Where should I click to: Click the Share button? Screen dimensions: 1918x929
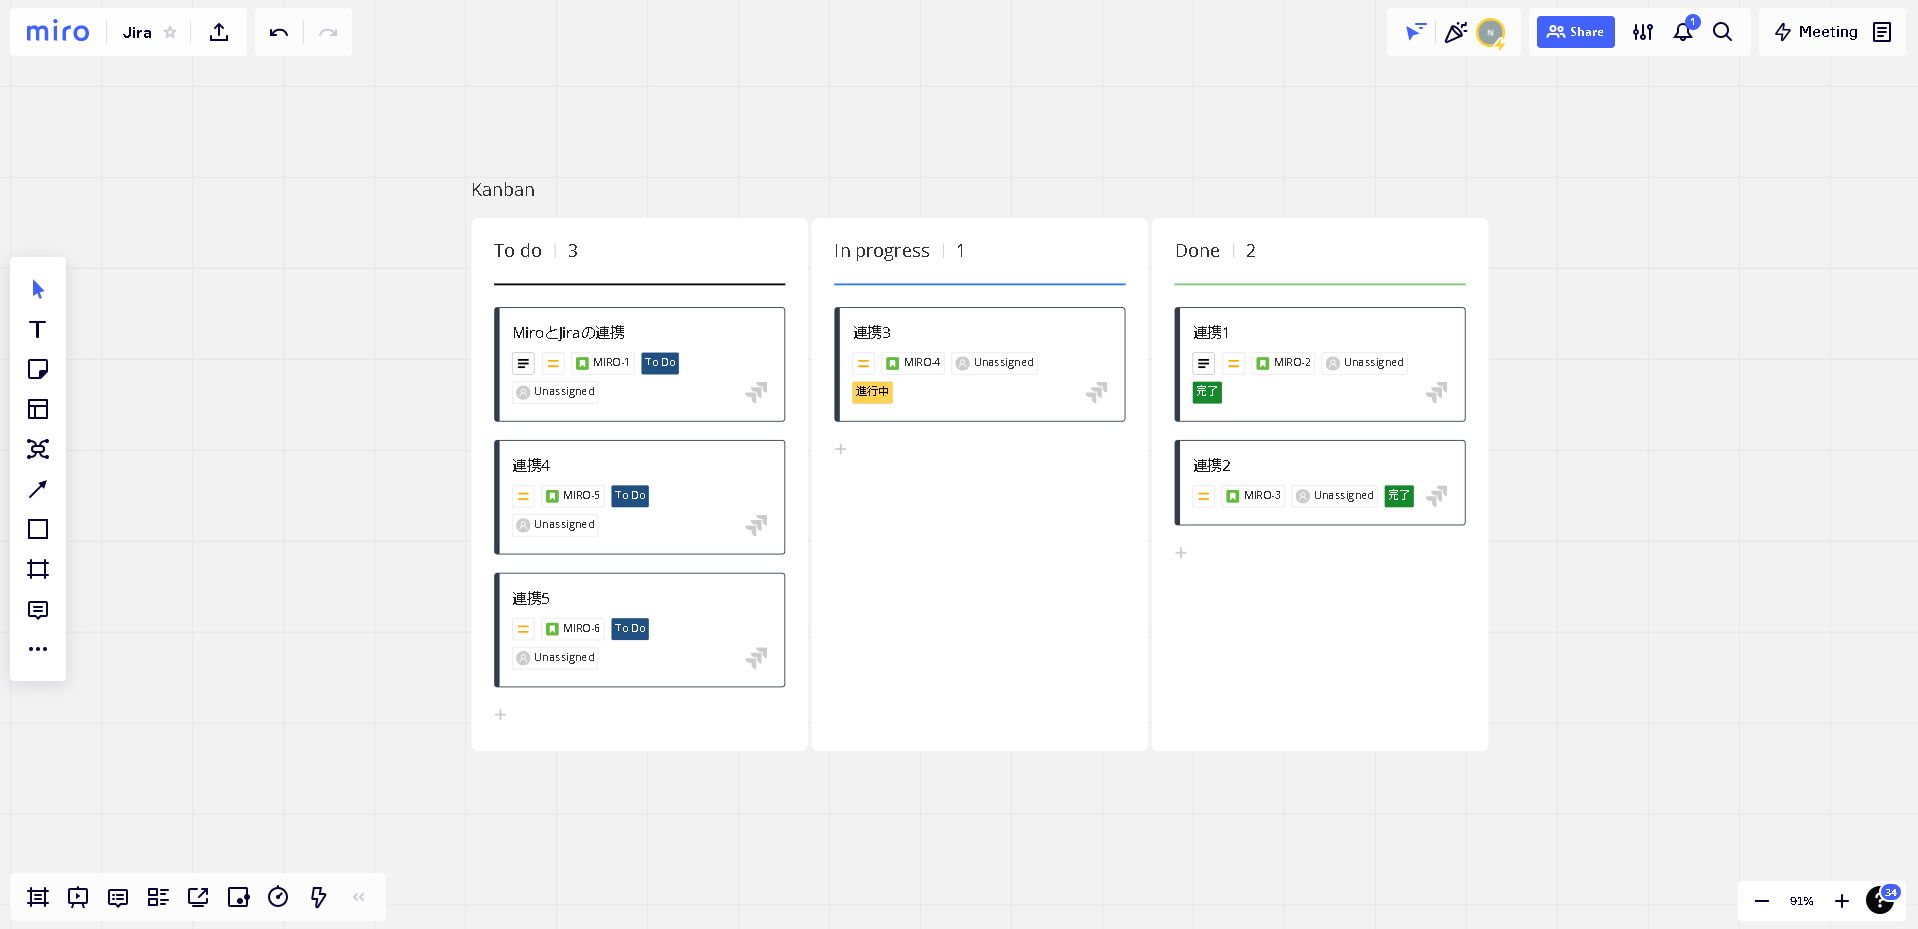pos(1575,32)
